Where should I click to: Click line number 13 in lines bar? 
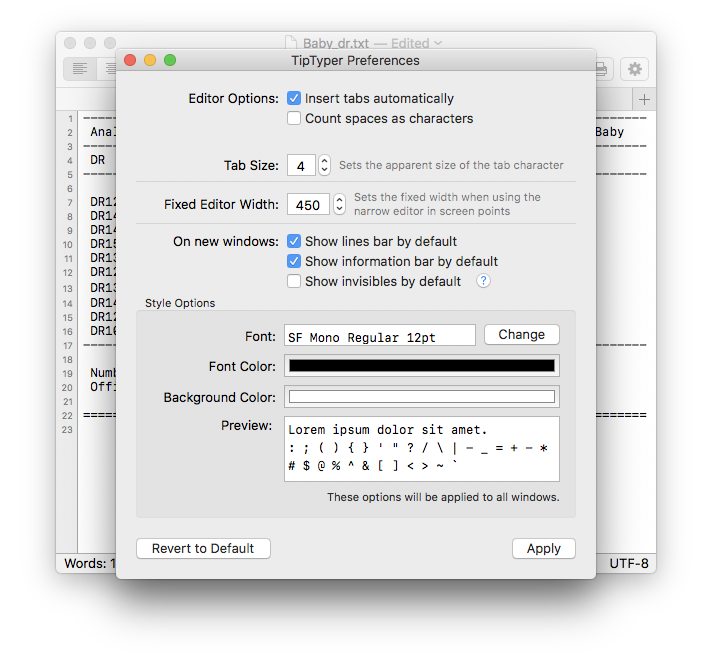(x=68, y=289)
